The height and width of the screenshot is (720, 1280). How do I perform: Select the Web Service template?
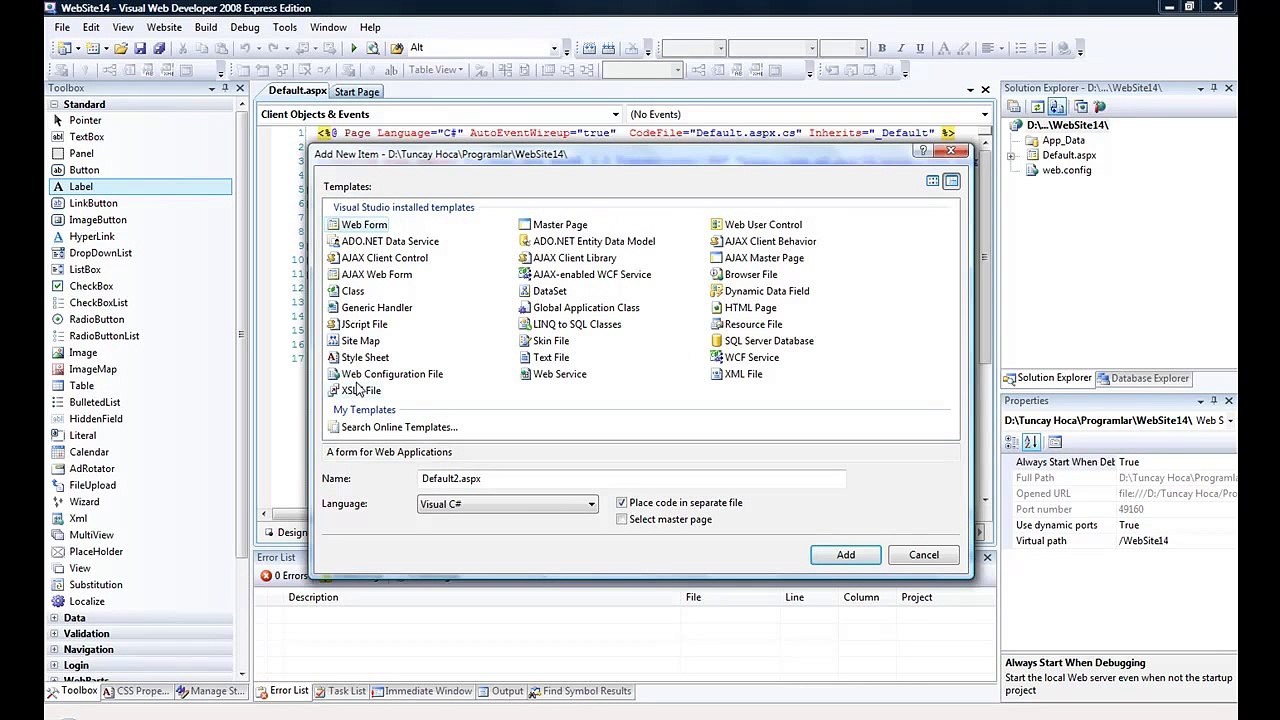point(553,374)
